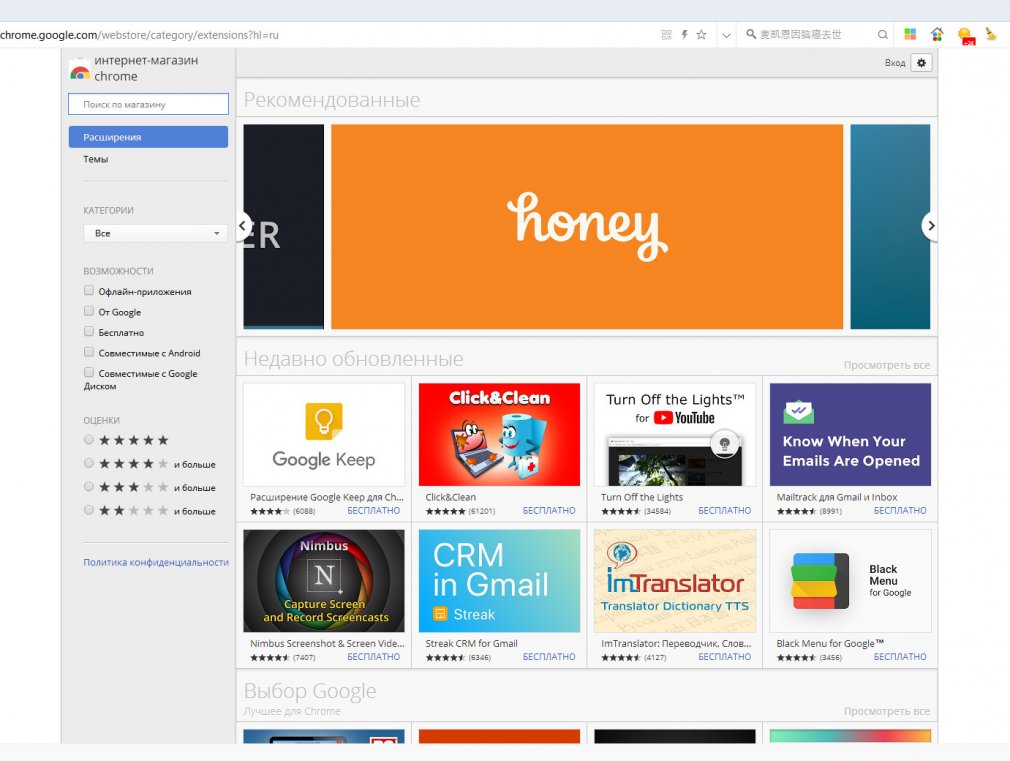Open the Nimbus Screenshot extension tile

point(324,581)
